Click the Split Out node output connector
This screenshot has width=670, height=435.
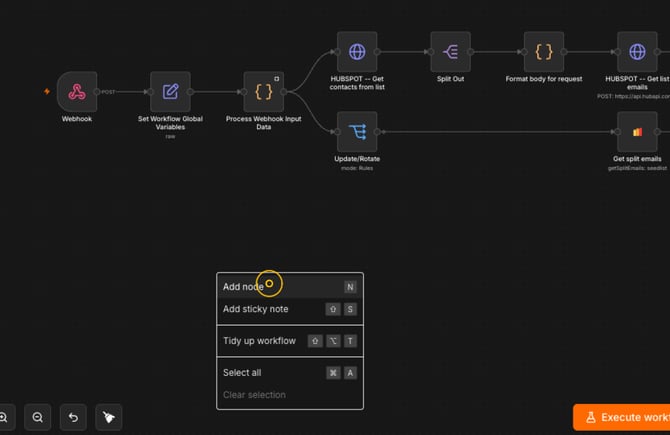pos(470,52)
